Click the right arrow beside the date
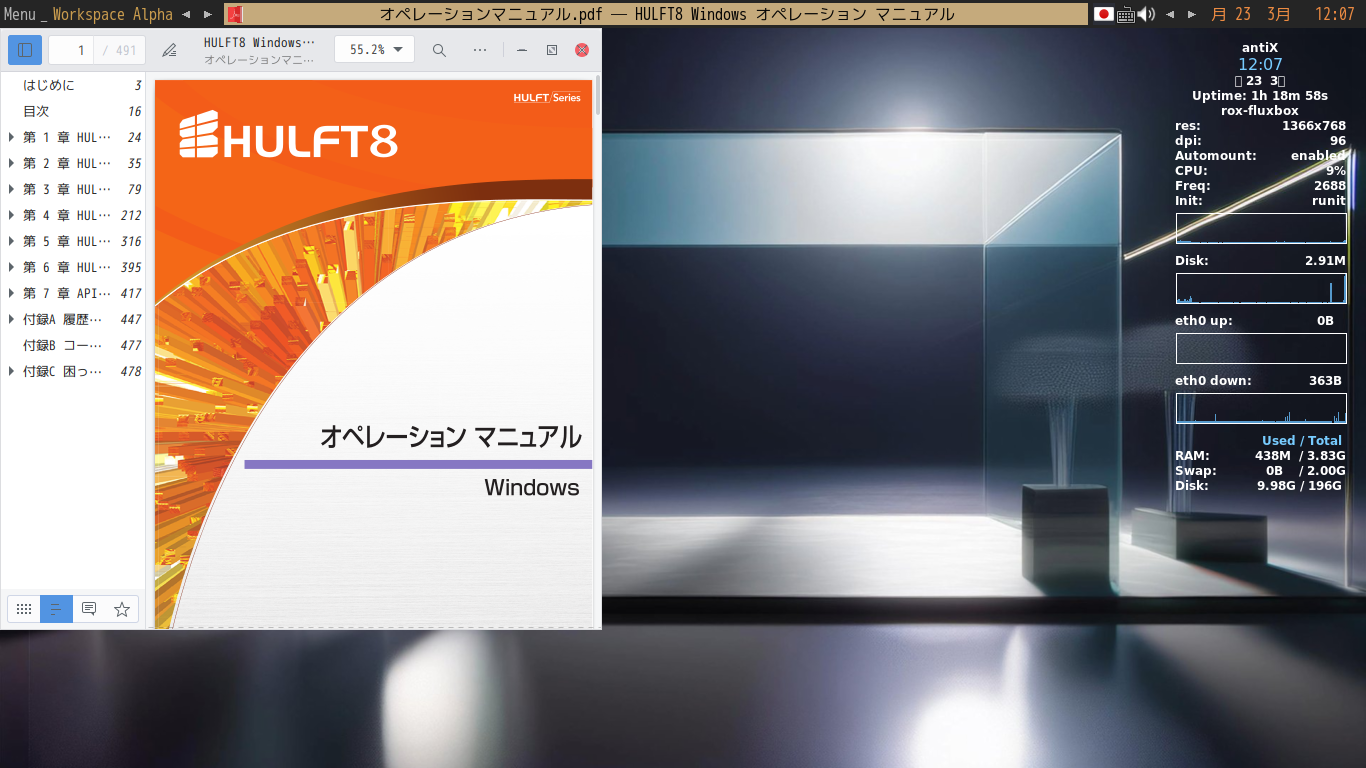1366x768 pixels. 1191,14
